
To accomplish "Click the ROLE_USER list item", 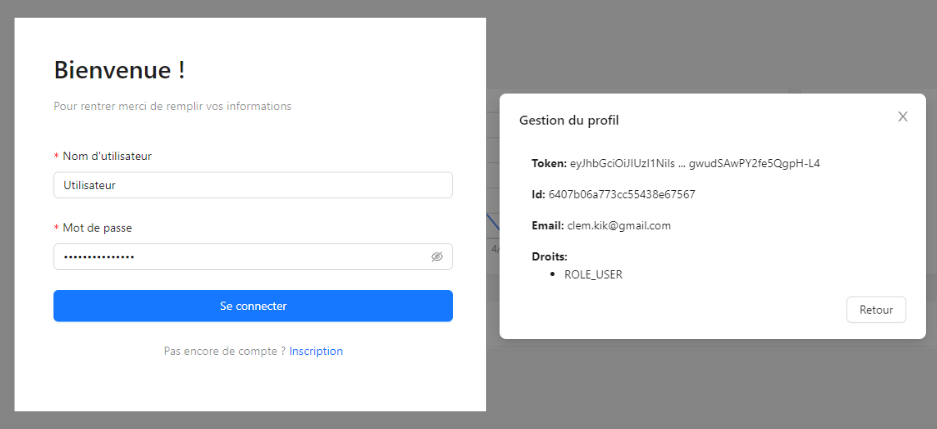I will coord(593,275).
